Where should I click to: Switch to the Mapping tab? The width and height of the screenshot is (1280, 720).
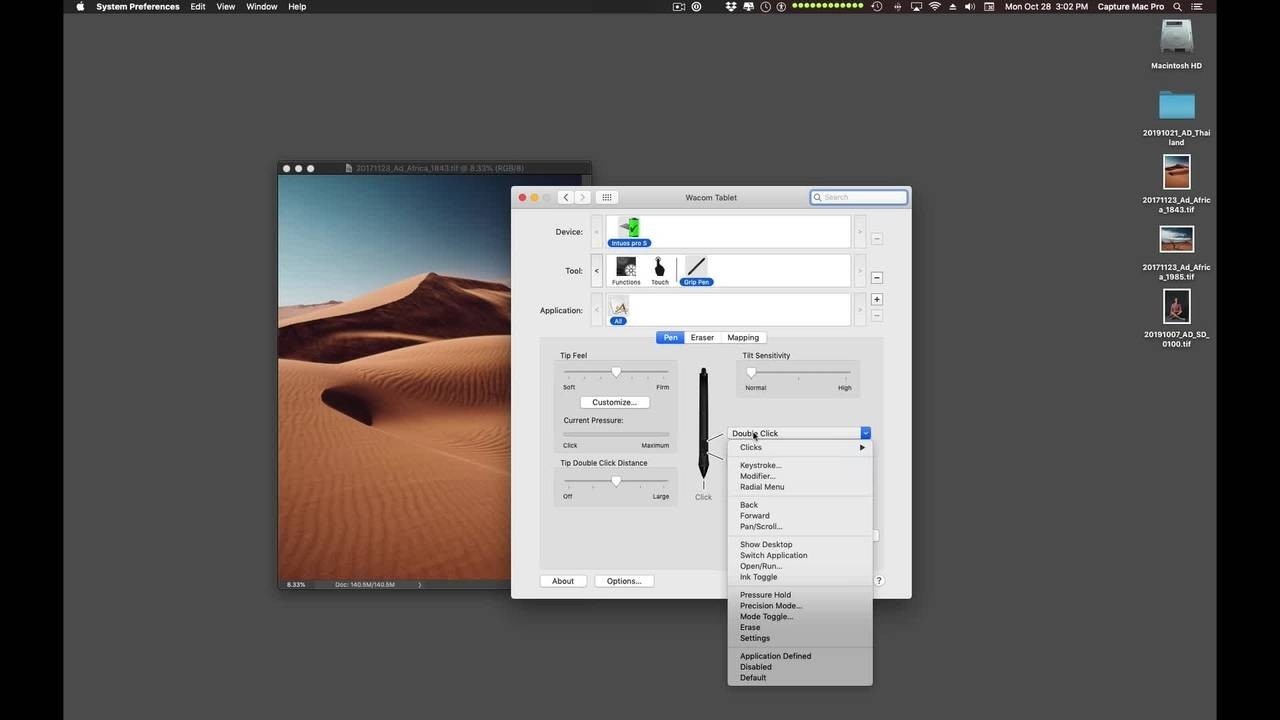pyautogui.click(x=743, y=337)
